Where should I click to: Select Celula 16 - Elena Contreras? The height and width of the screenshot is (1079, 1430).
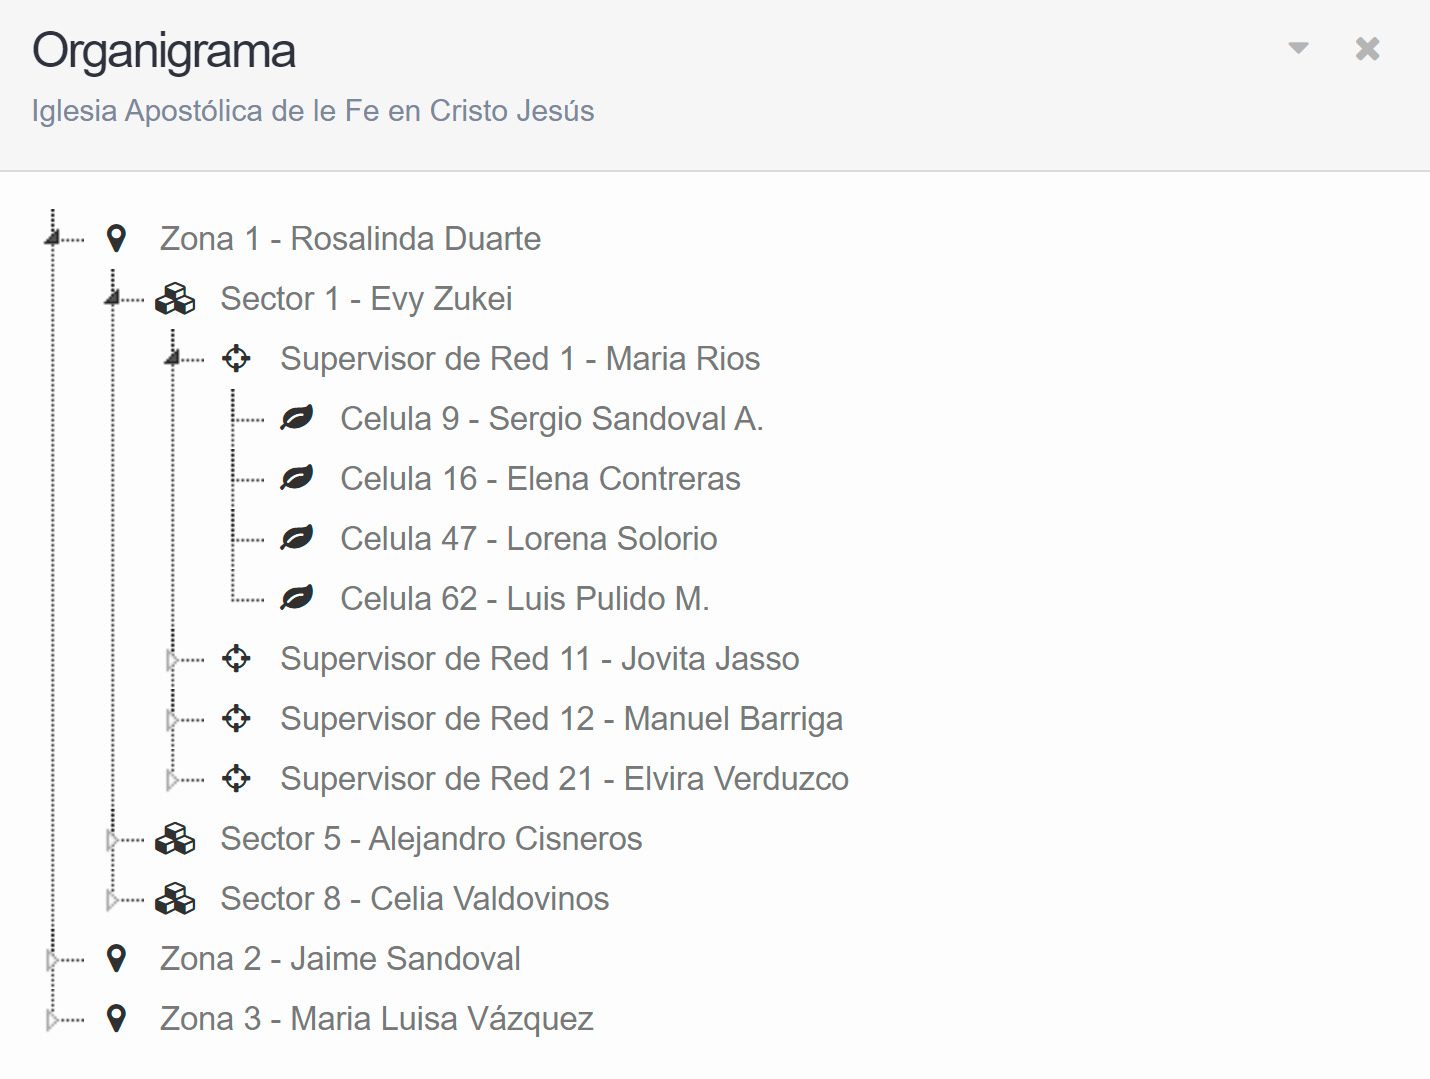pos(540,479)
